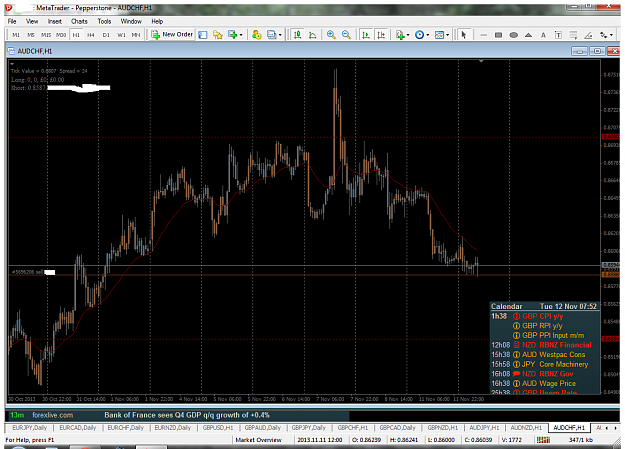Switch to the AUDJPY,H1 chart tab
Screen dimensions: 625x449
[x=484, y=427]
